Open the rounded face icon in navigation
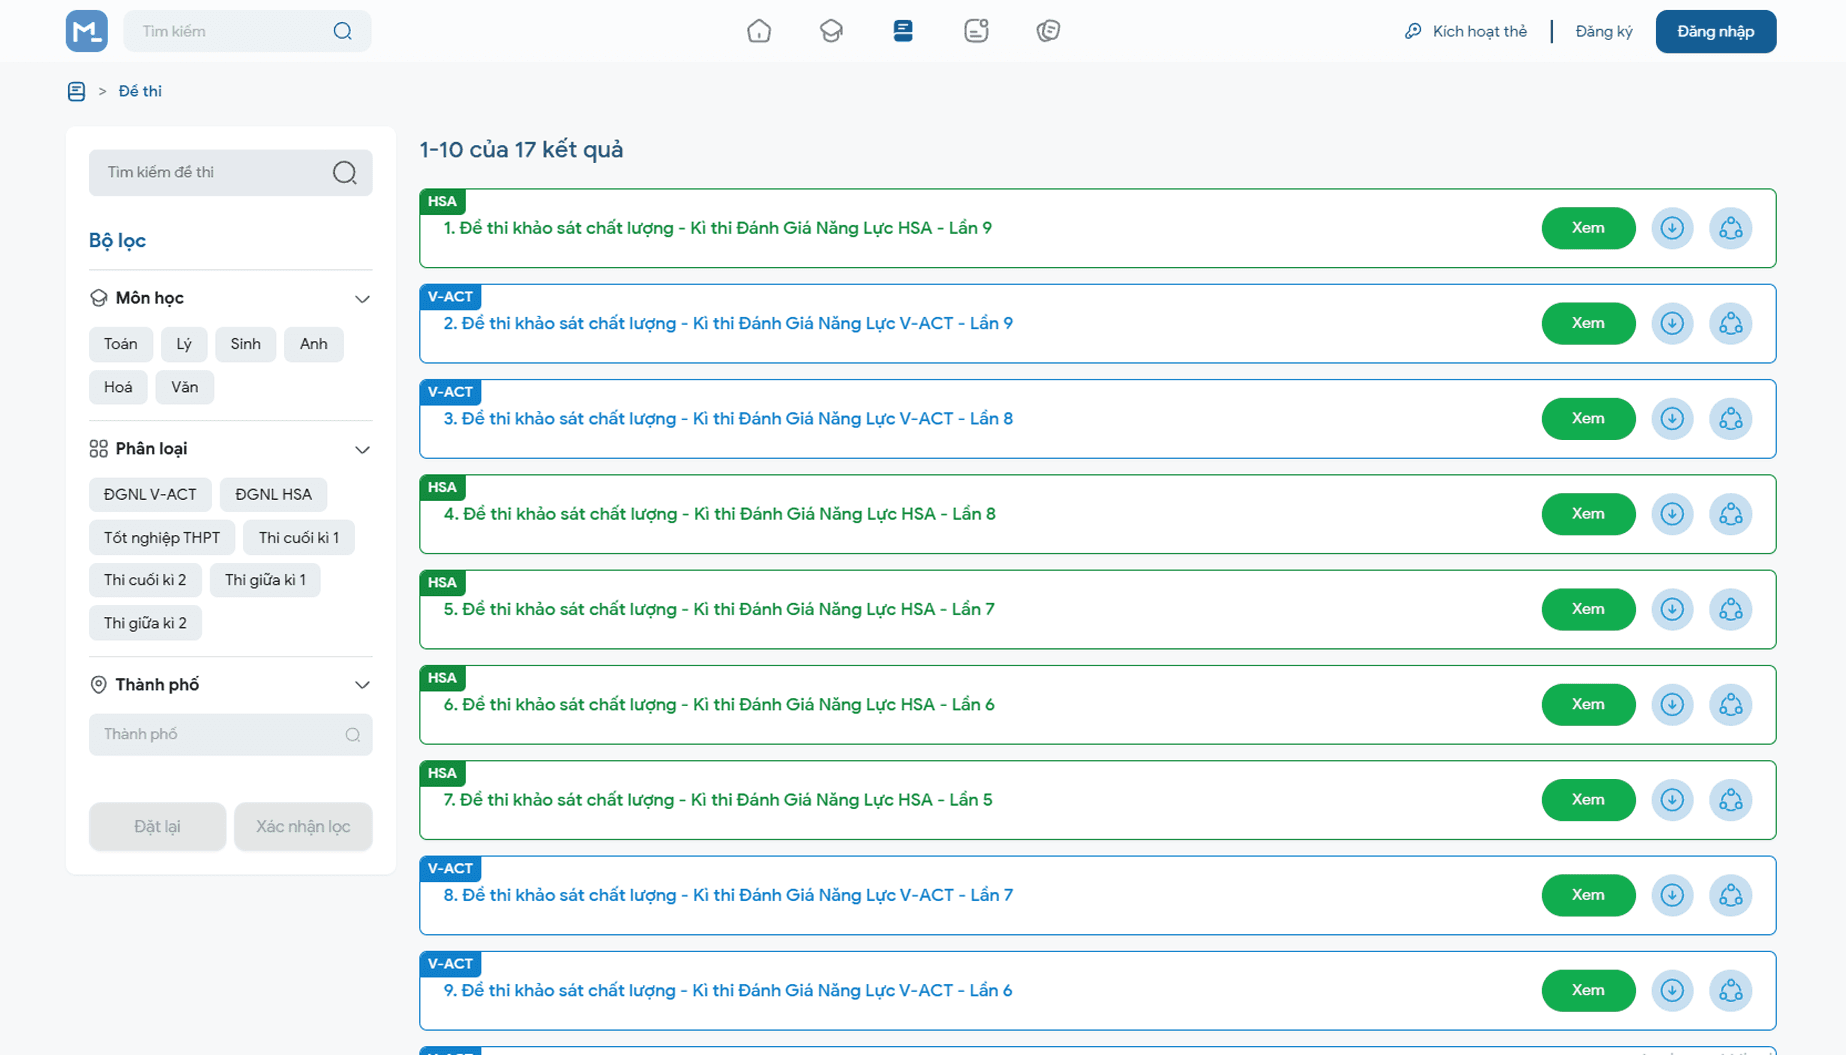1846x1055 pixels. [x=1048, y=31]
